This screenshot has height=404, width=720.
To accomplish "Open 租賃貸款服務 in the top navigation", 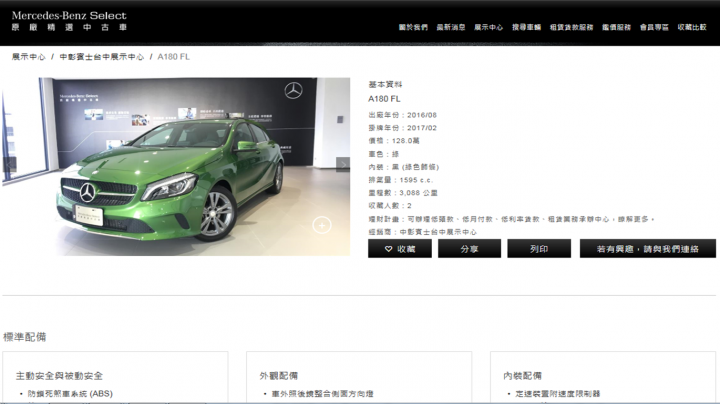I will (x=571, y=28).
